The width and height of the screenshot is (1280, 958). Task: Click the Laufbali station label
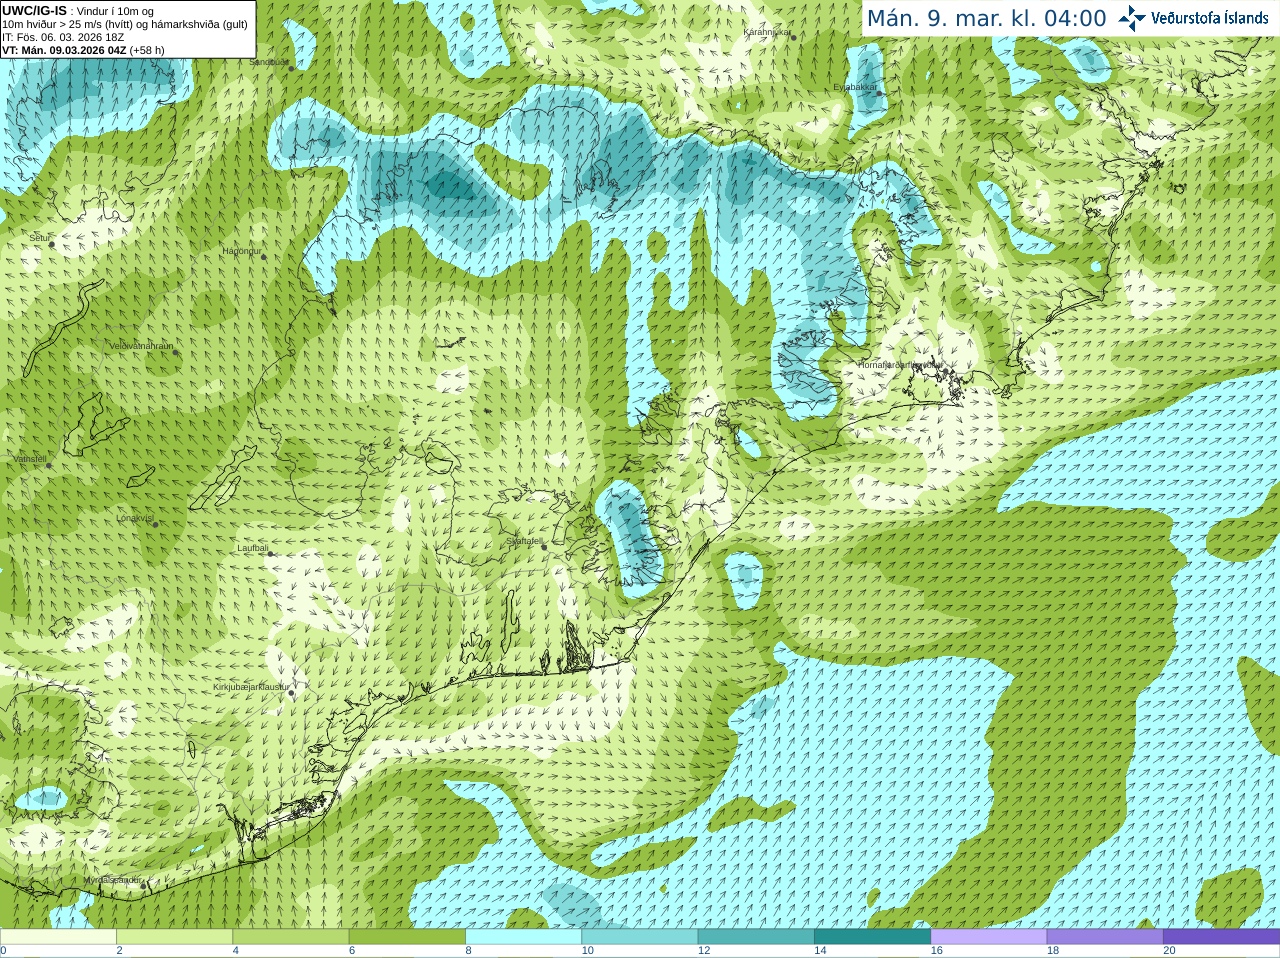pos(253,548)
